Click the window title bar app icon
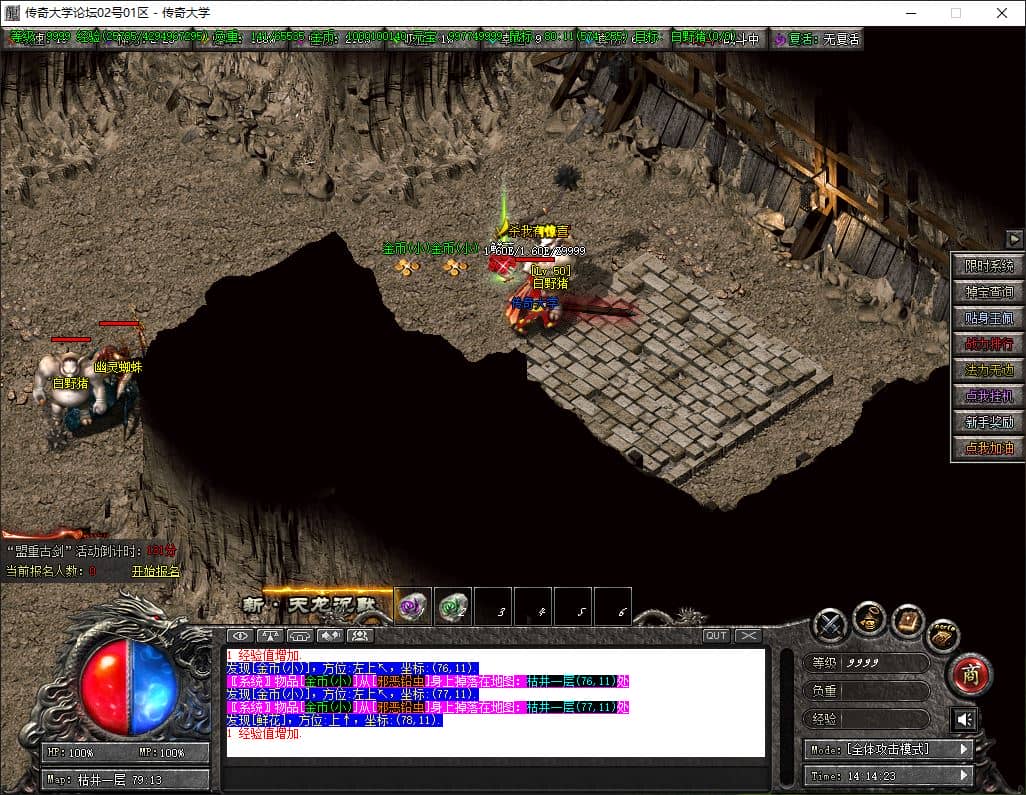Image resolution: width=1026 pixels, height=795 pixels. click(12, 12)
